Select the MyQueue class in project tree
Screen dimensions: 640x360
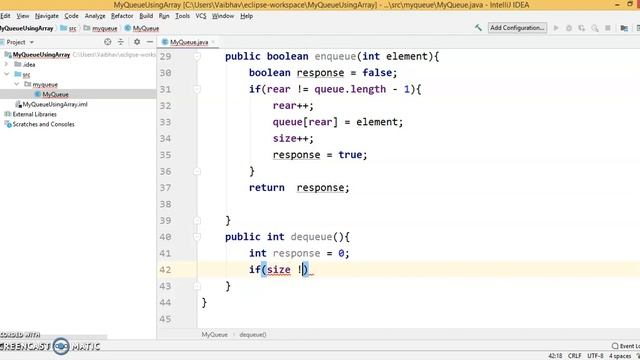[55, 94]
